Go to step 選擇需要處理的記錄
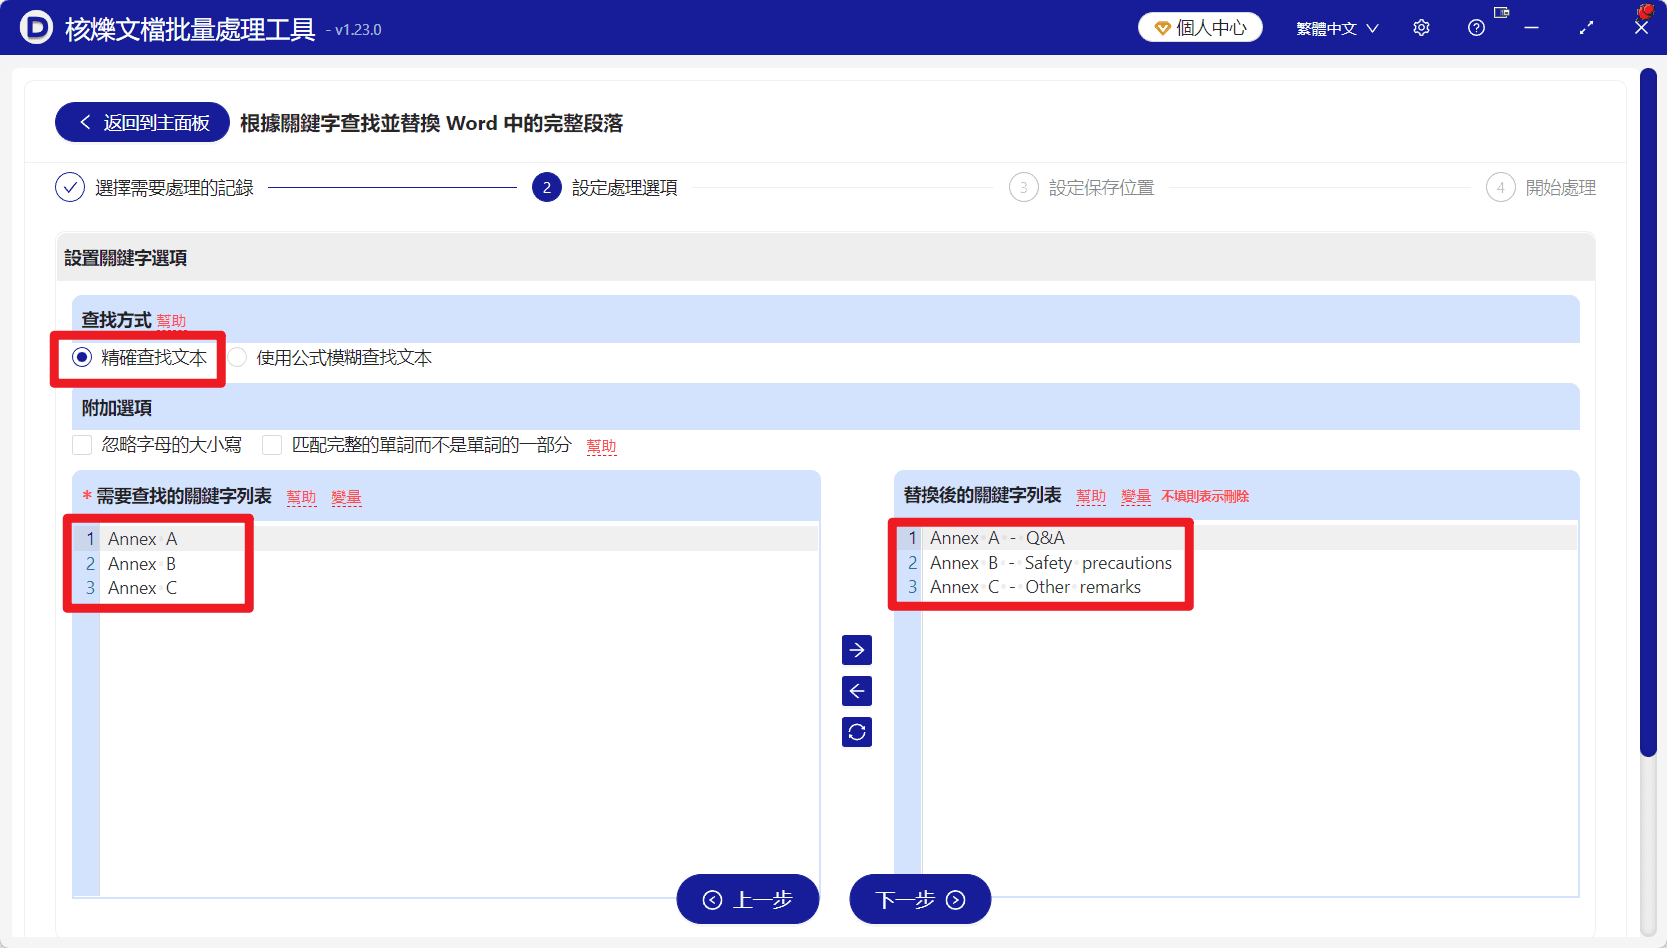 click(155, 187)
